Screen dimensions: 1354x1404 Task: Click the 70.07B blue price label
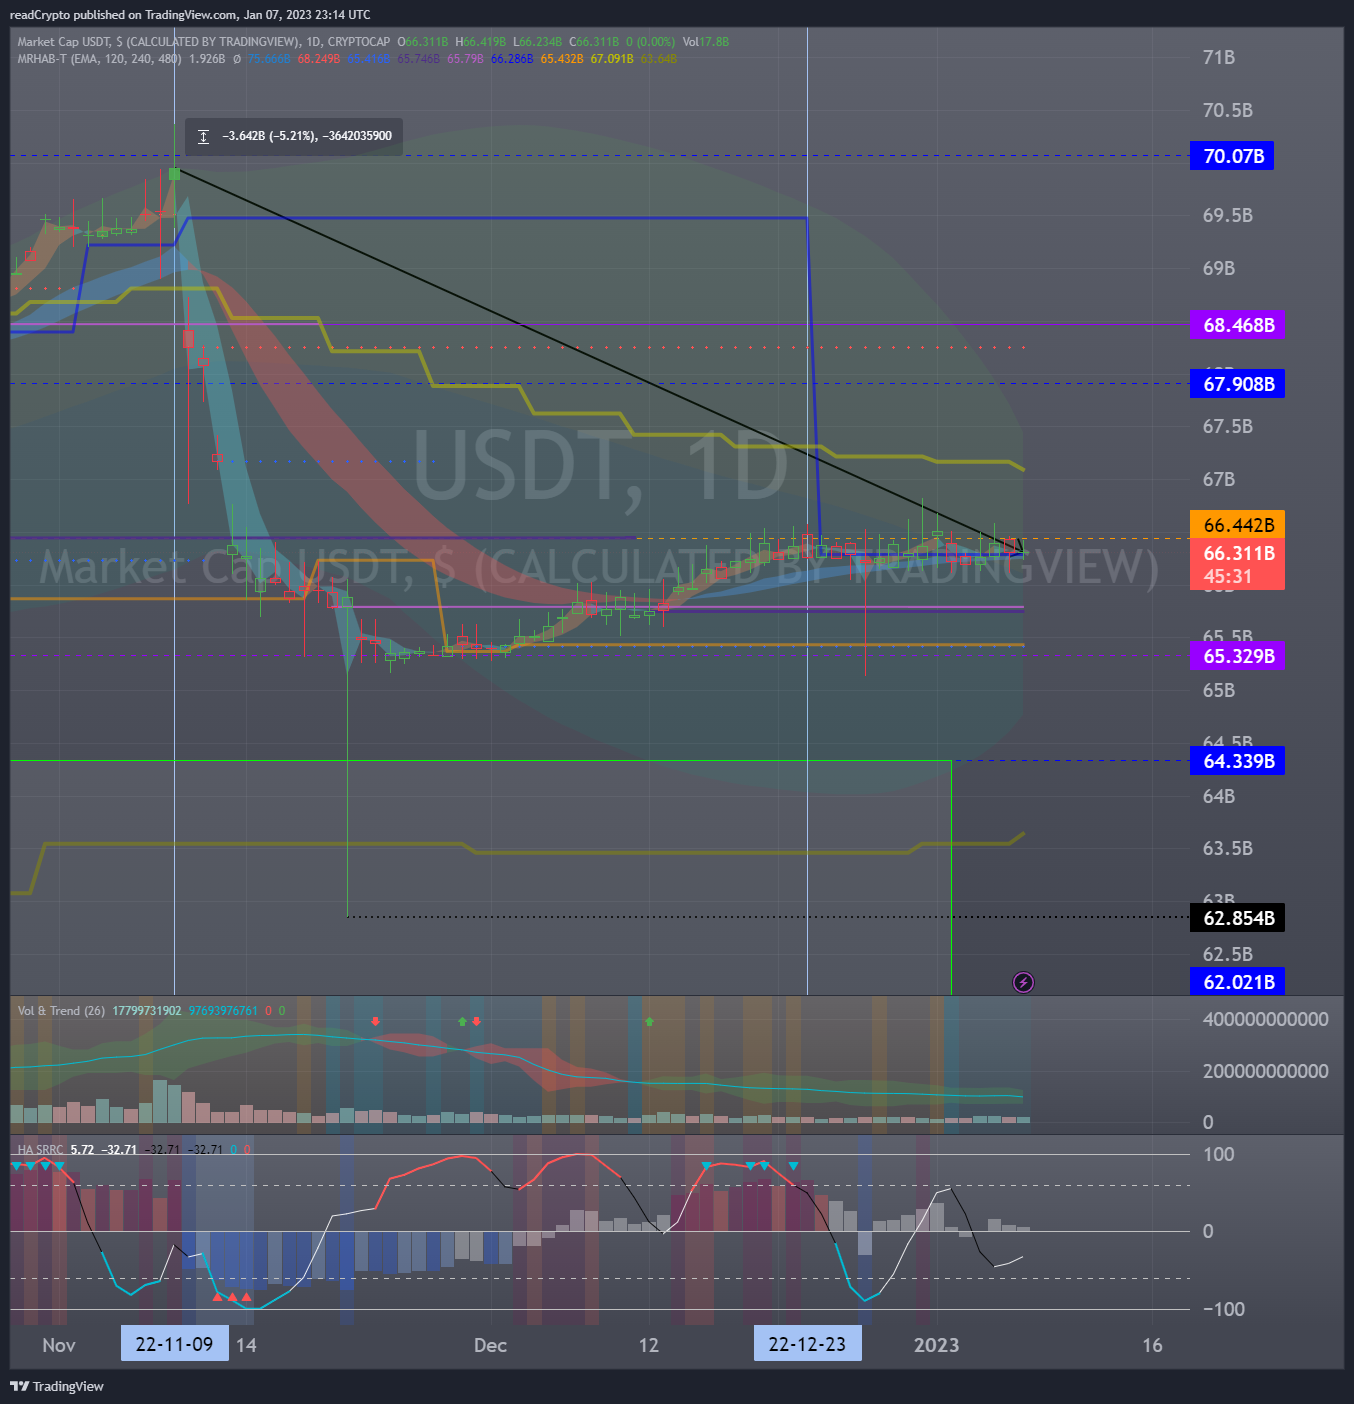1232,156
